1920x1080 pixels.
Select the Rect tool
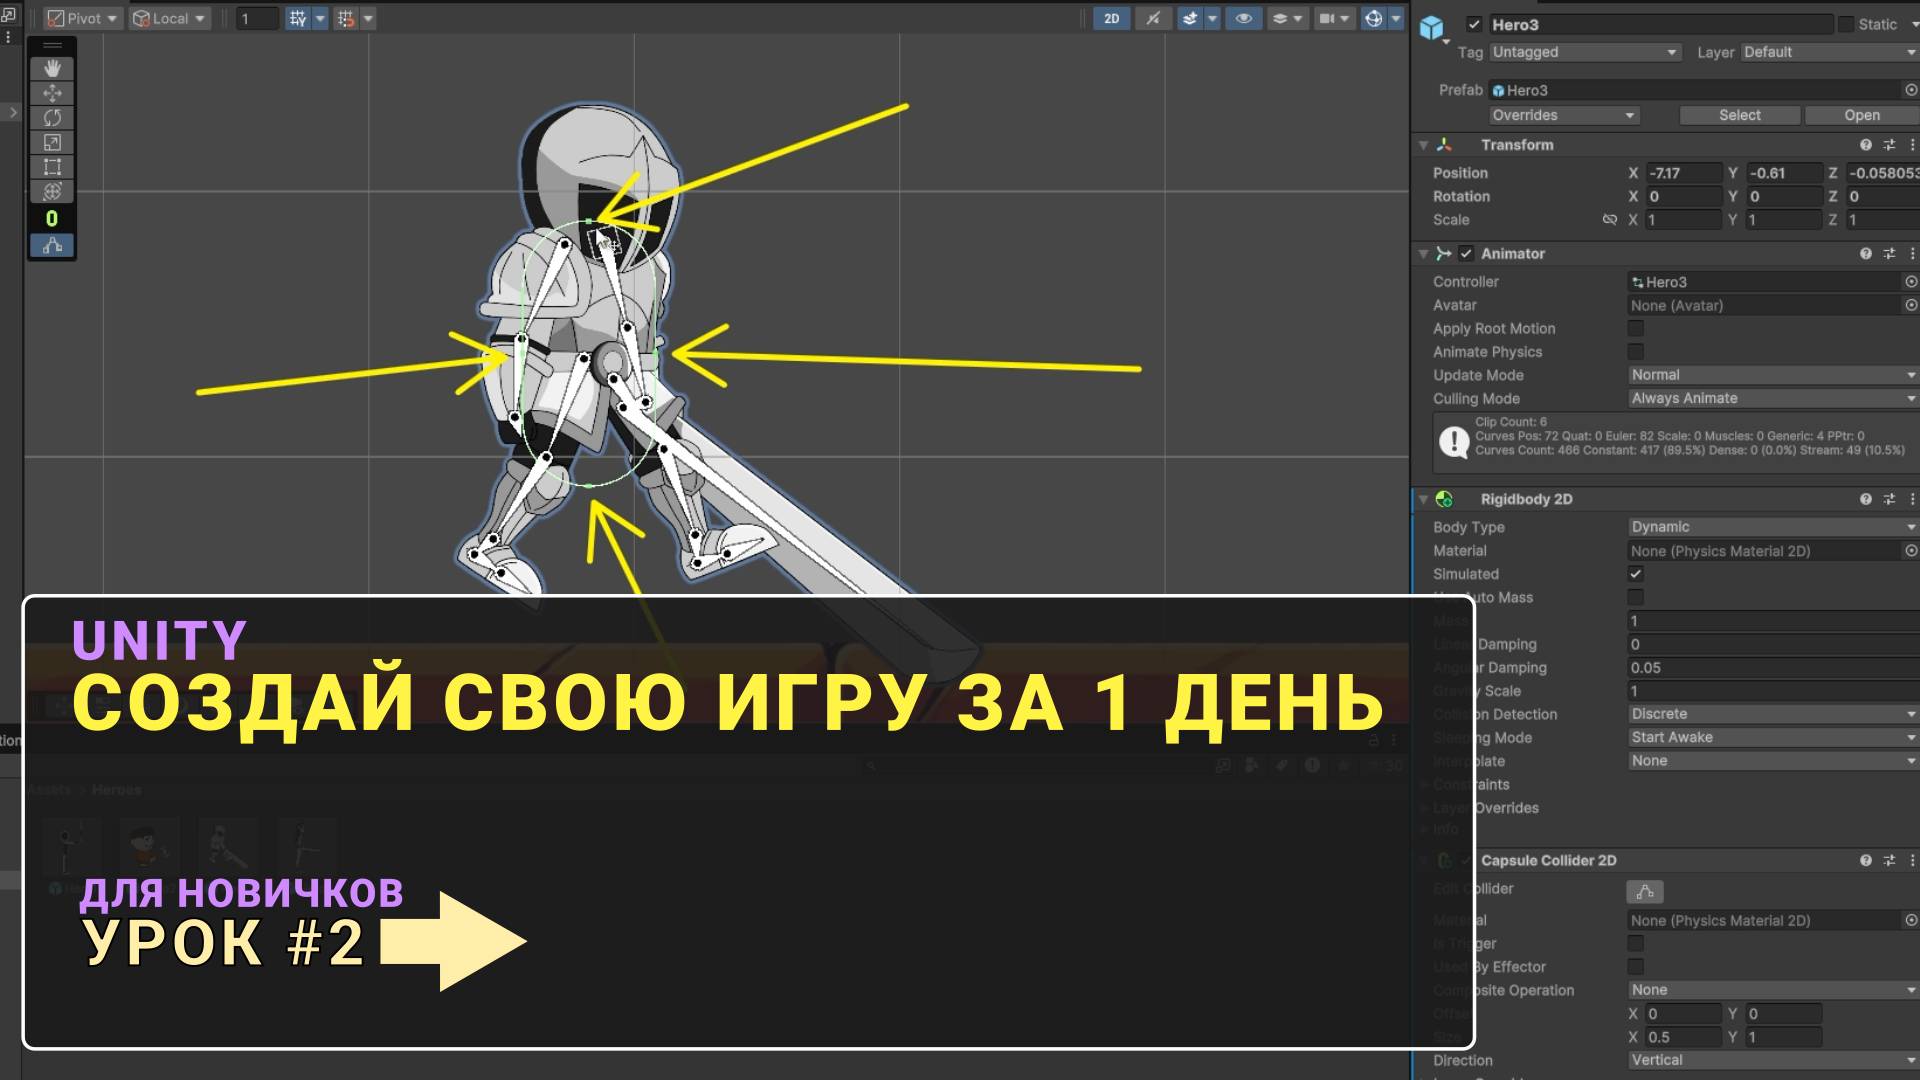tap(52, 167)
